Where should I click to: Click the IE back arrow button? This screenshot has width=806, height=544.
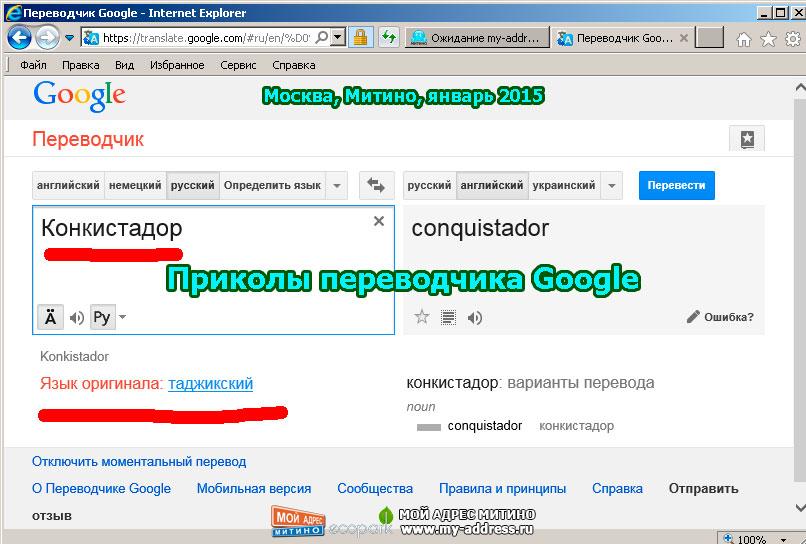19,38
